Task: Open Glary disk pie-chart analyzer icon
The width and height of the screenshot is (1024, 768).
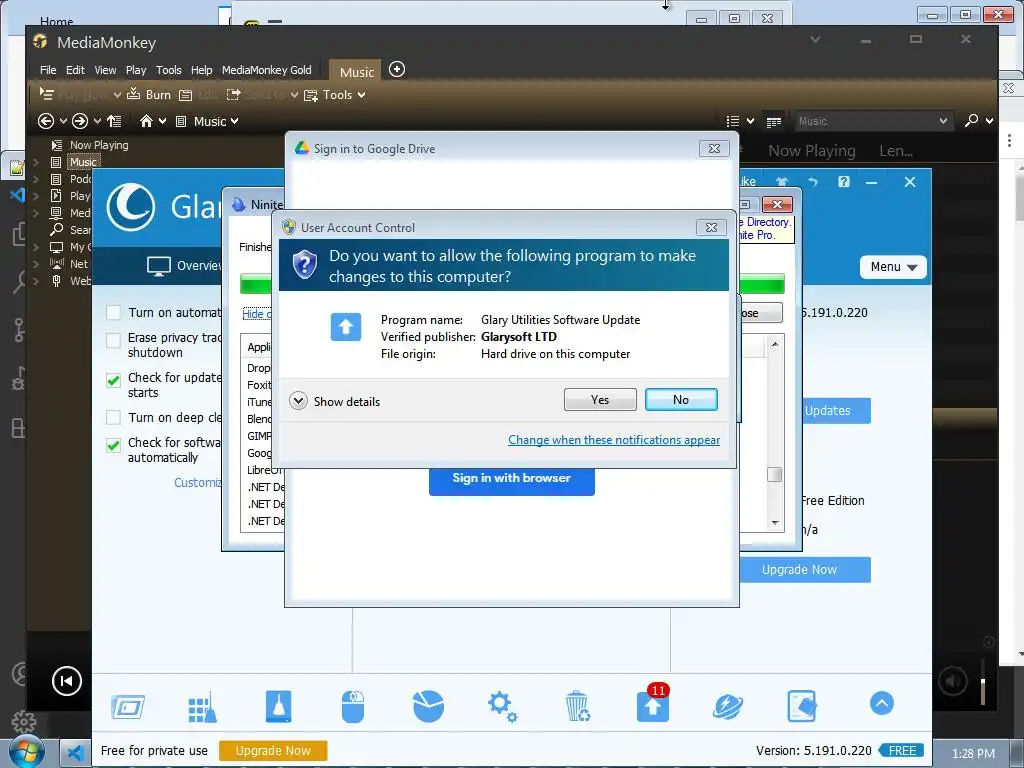Action: tap(428, 707)
